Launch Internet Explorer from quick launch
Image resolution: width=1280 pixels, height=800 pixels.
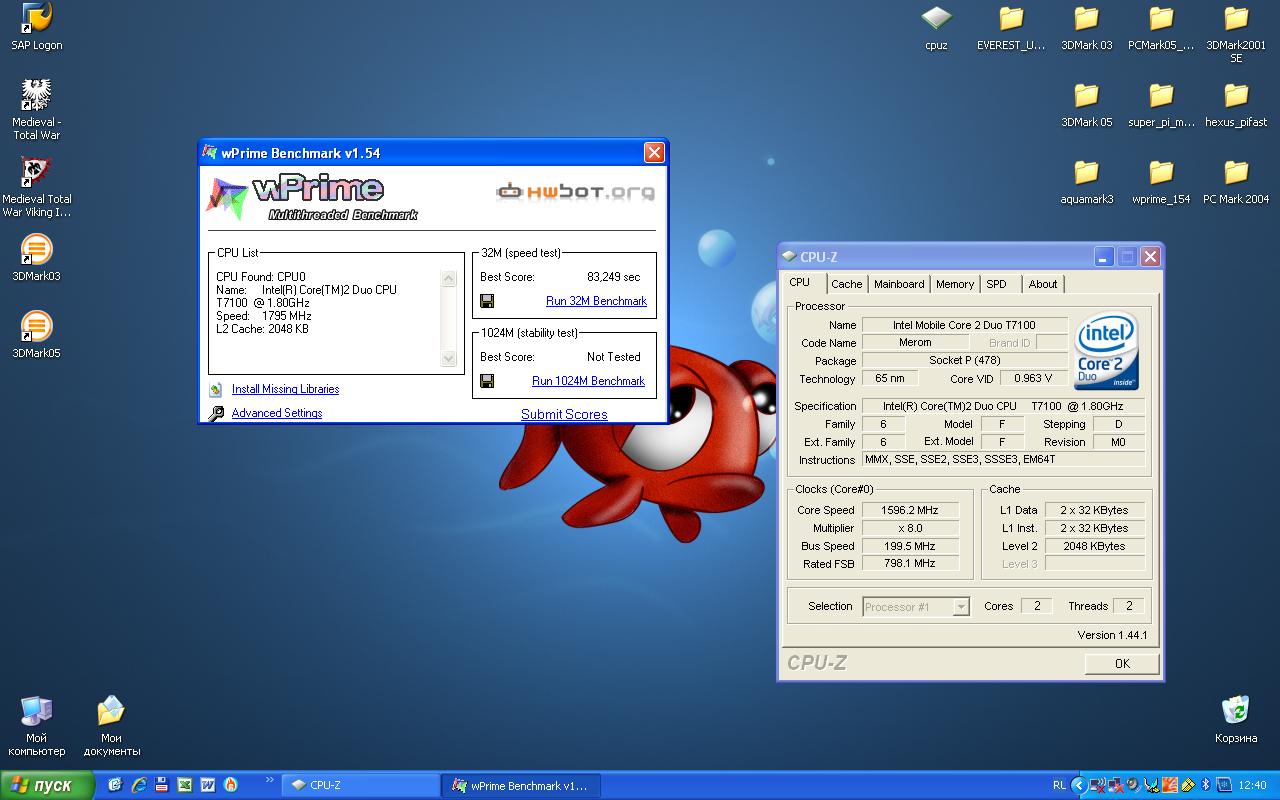tap(139, 785)
